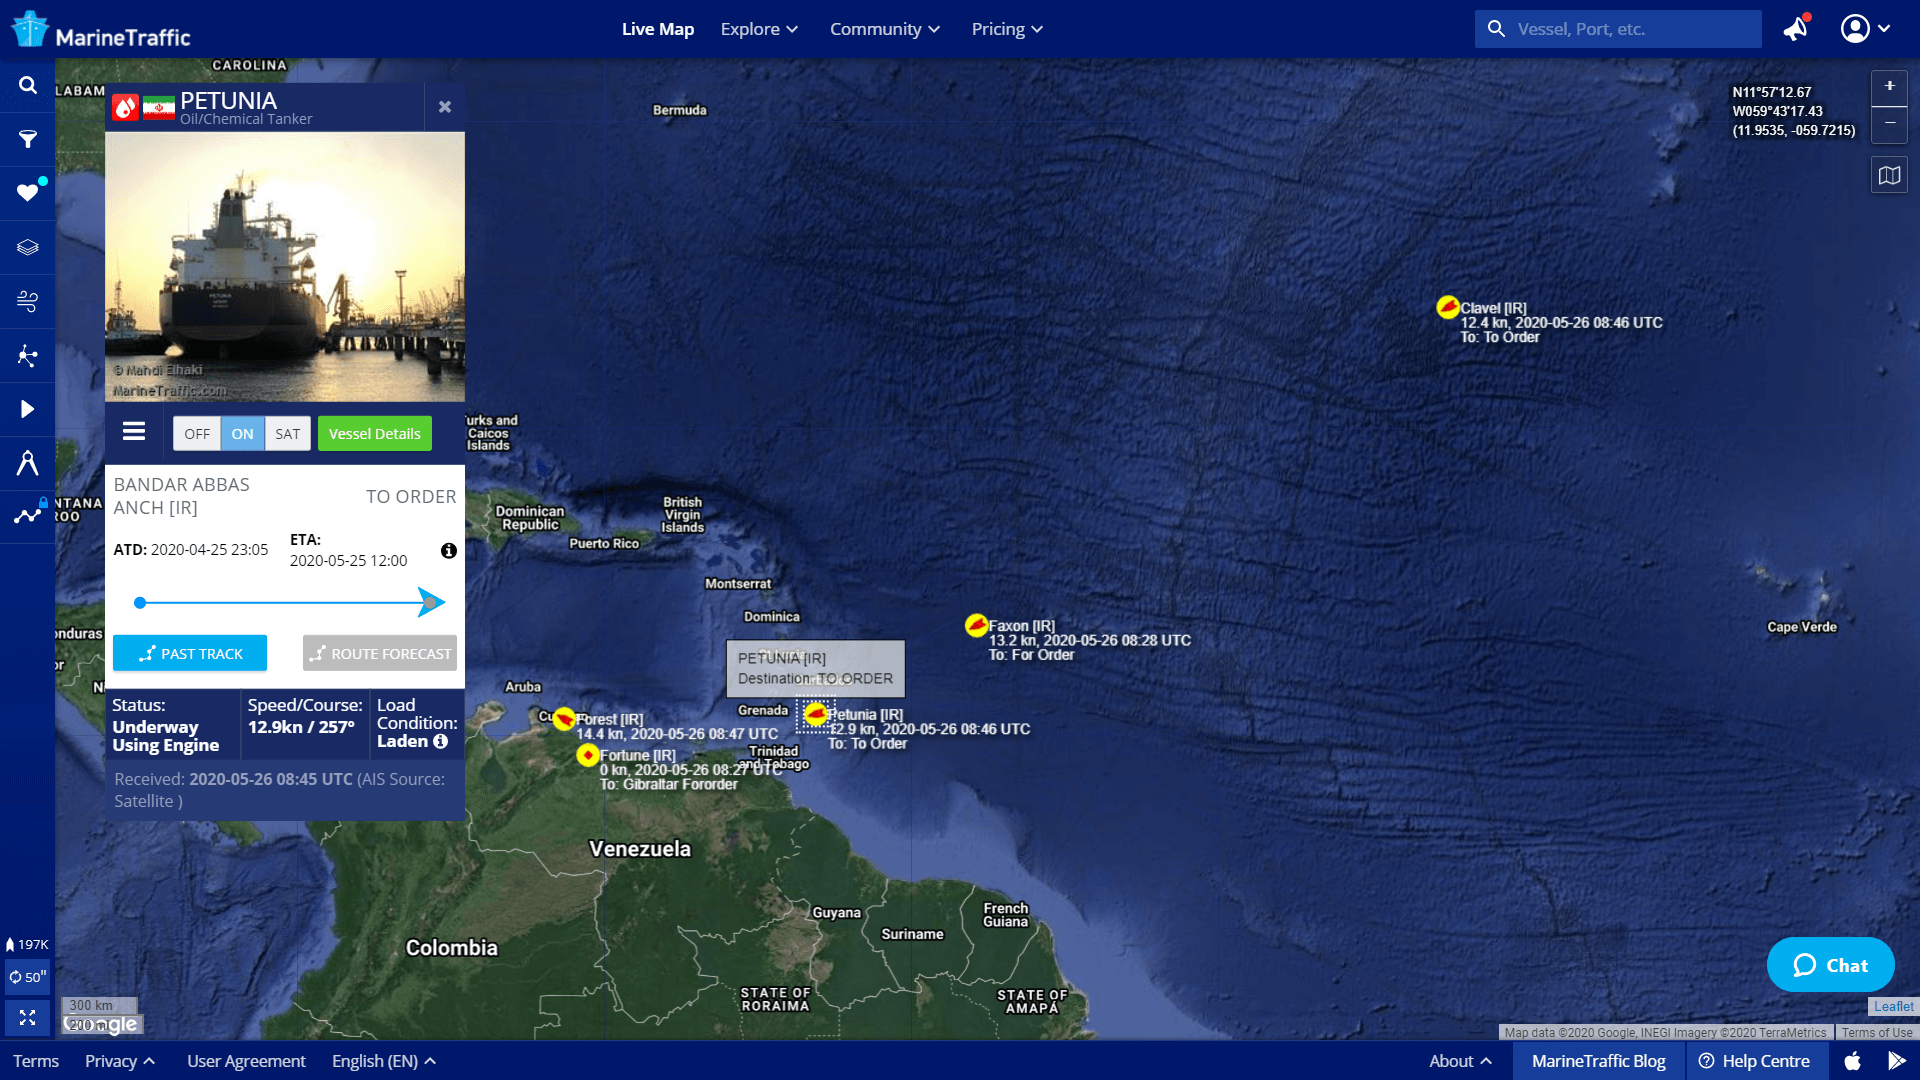1920x1080 pixels.
Task: Expand the Privacy footer menu
Action: click(120, 1061)
